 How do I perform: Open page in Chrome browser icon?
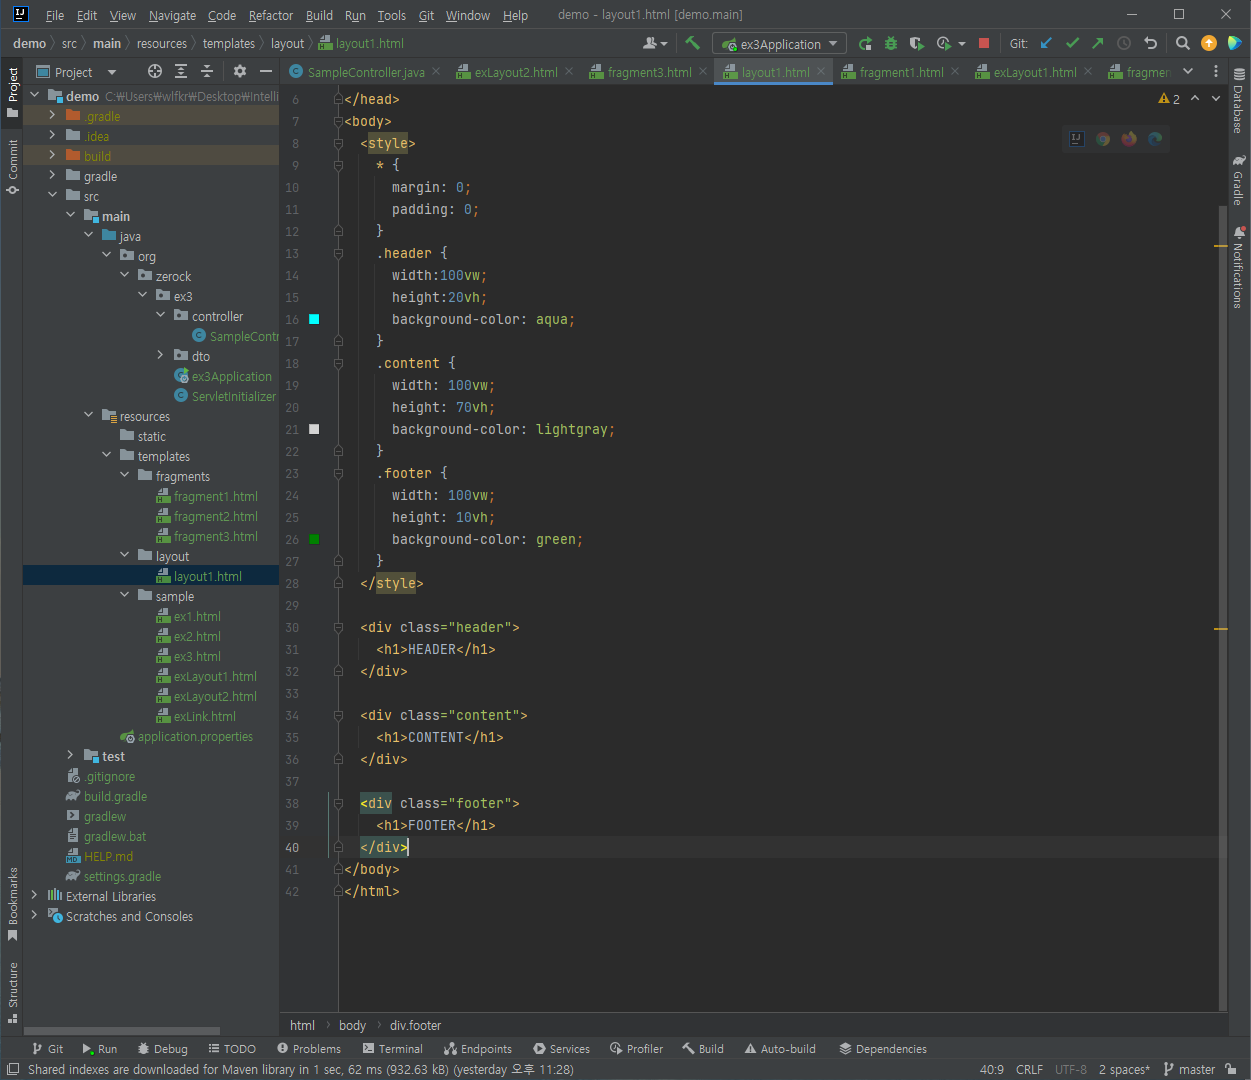(x=1103, y=139)
